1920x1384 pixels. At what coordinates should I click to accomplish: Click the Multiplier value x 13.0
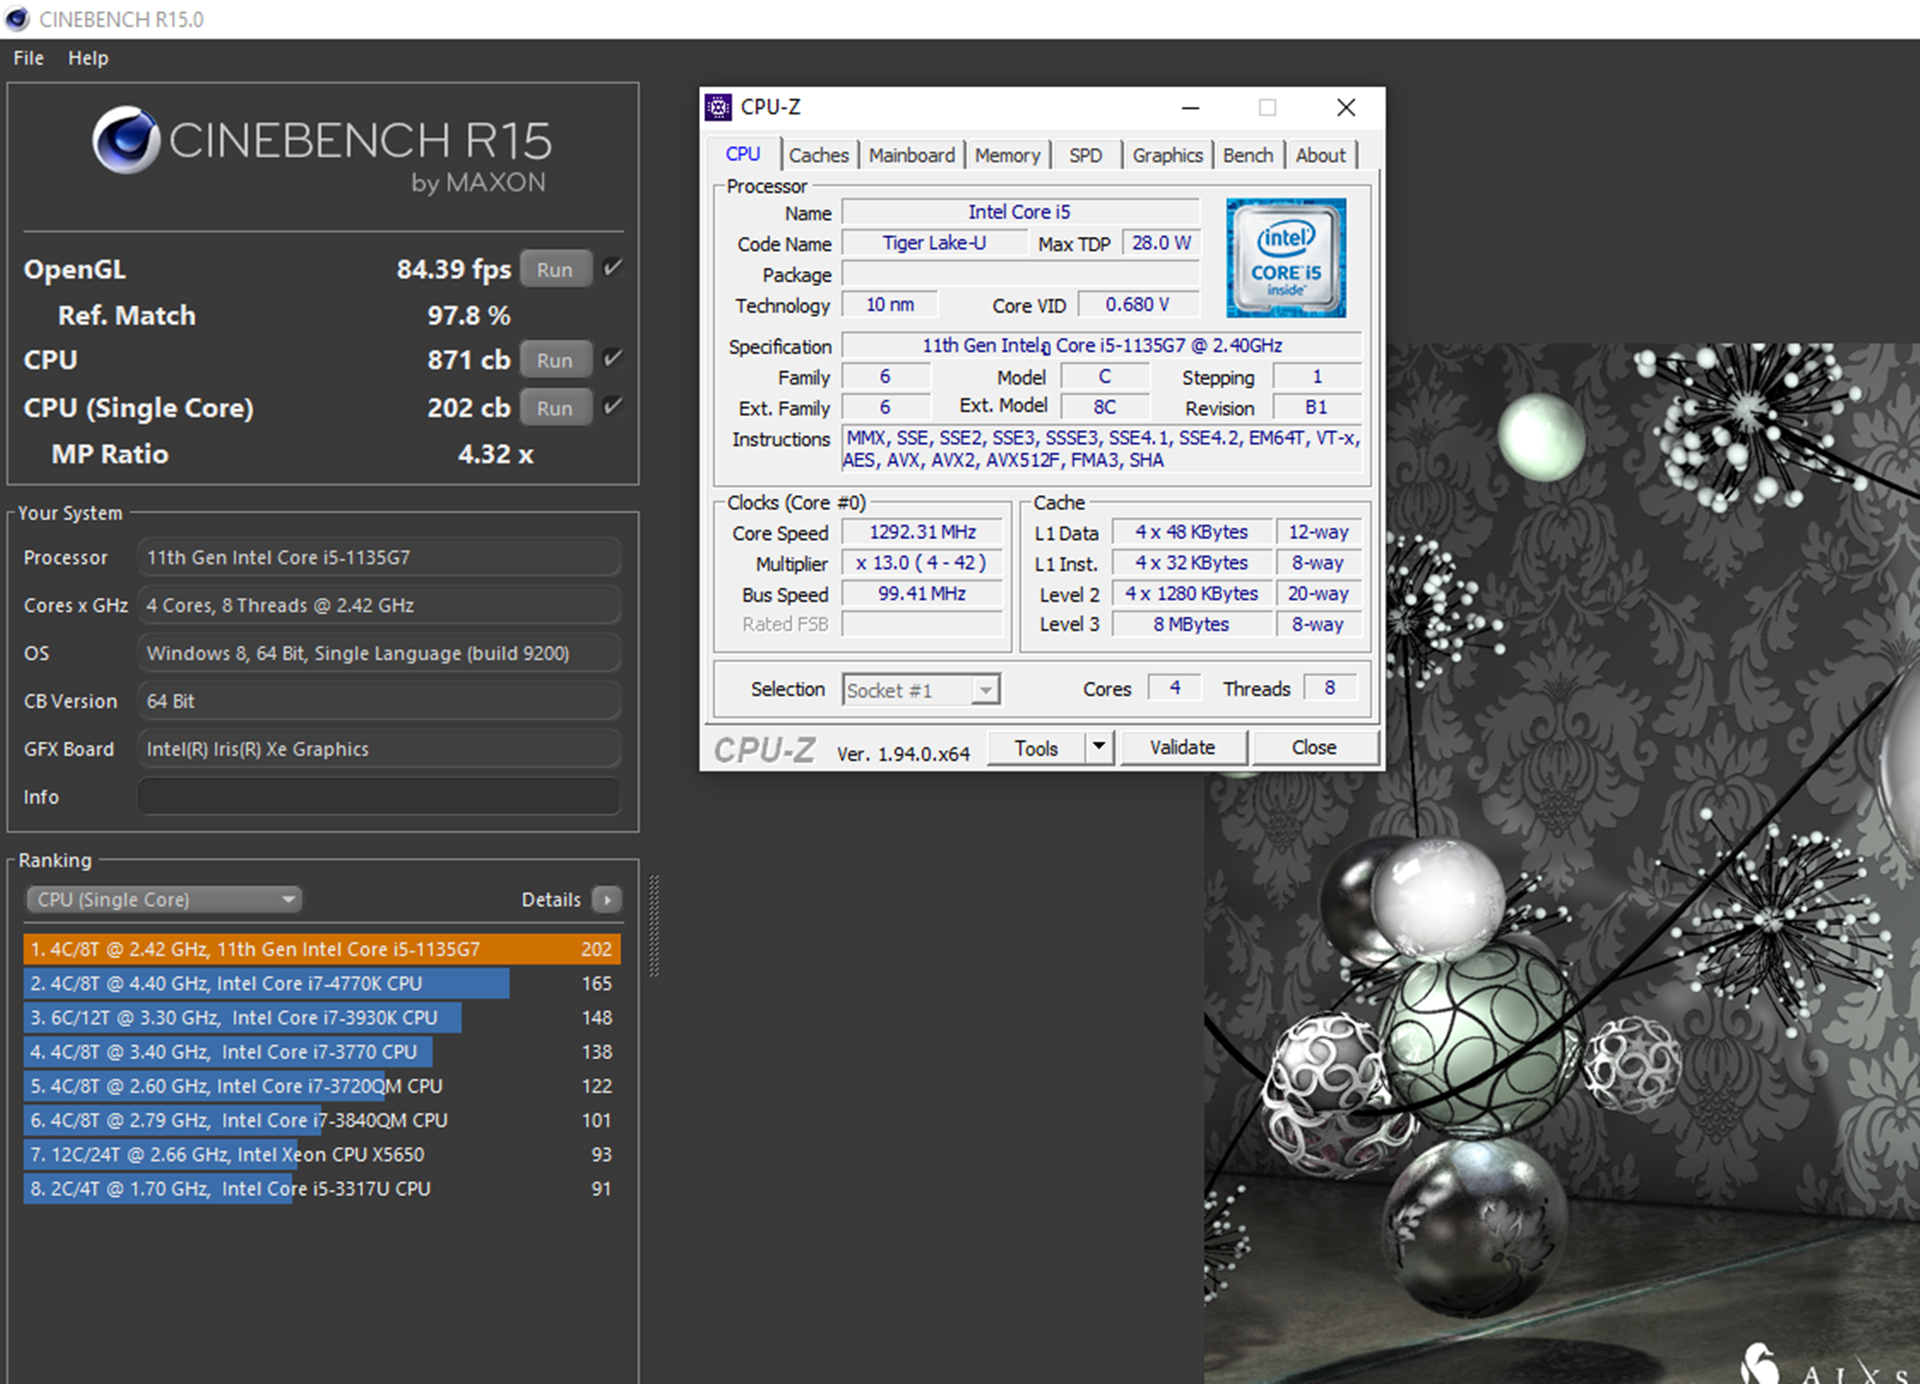(922, 563)
